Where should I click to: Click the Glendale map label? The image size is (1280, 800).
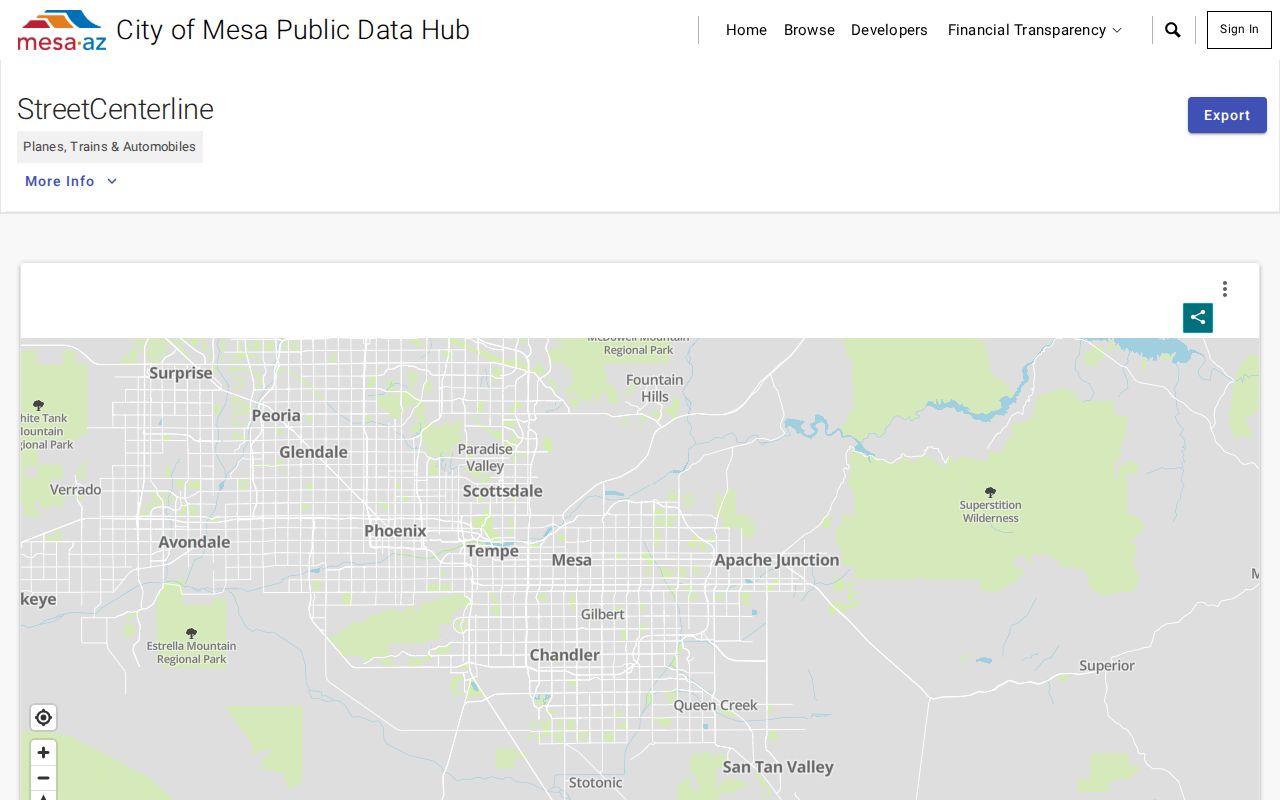(x=314, y=452)
